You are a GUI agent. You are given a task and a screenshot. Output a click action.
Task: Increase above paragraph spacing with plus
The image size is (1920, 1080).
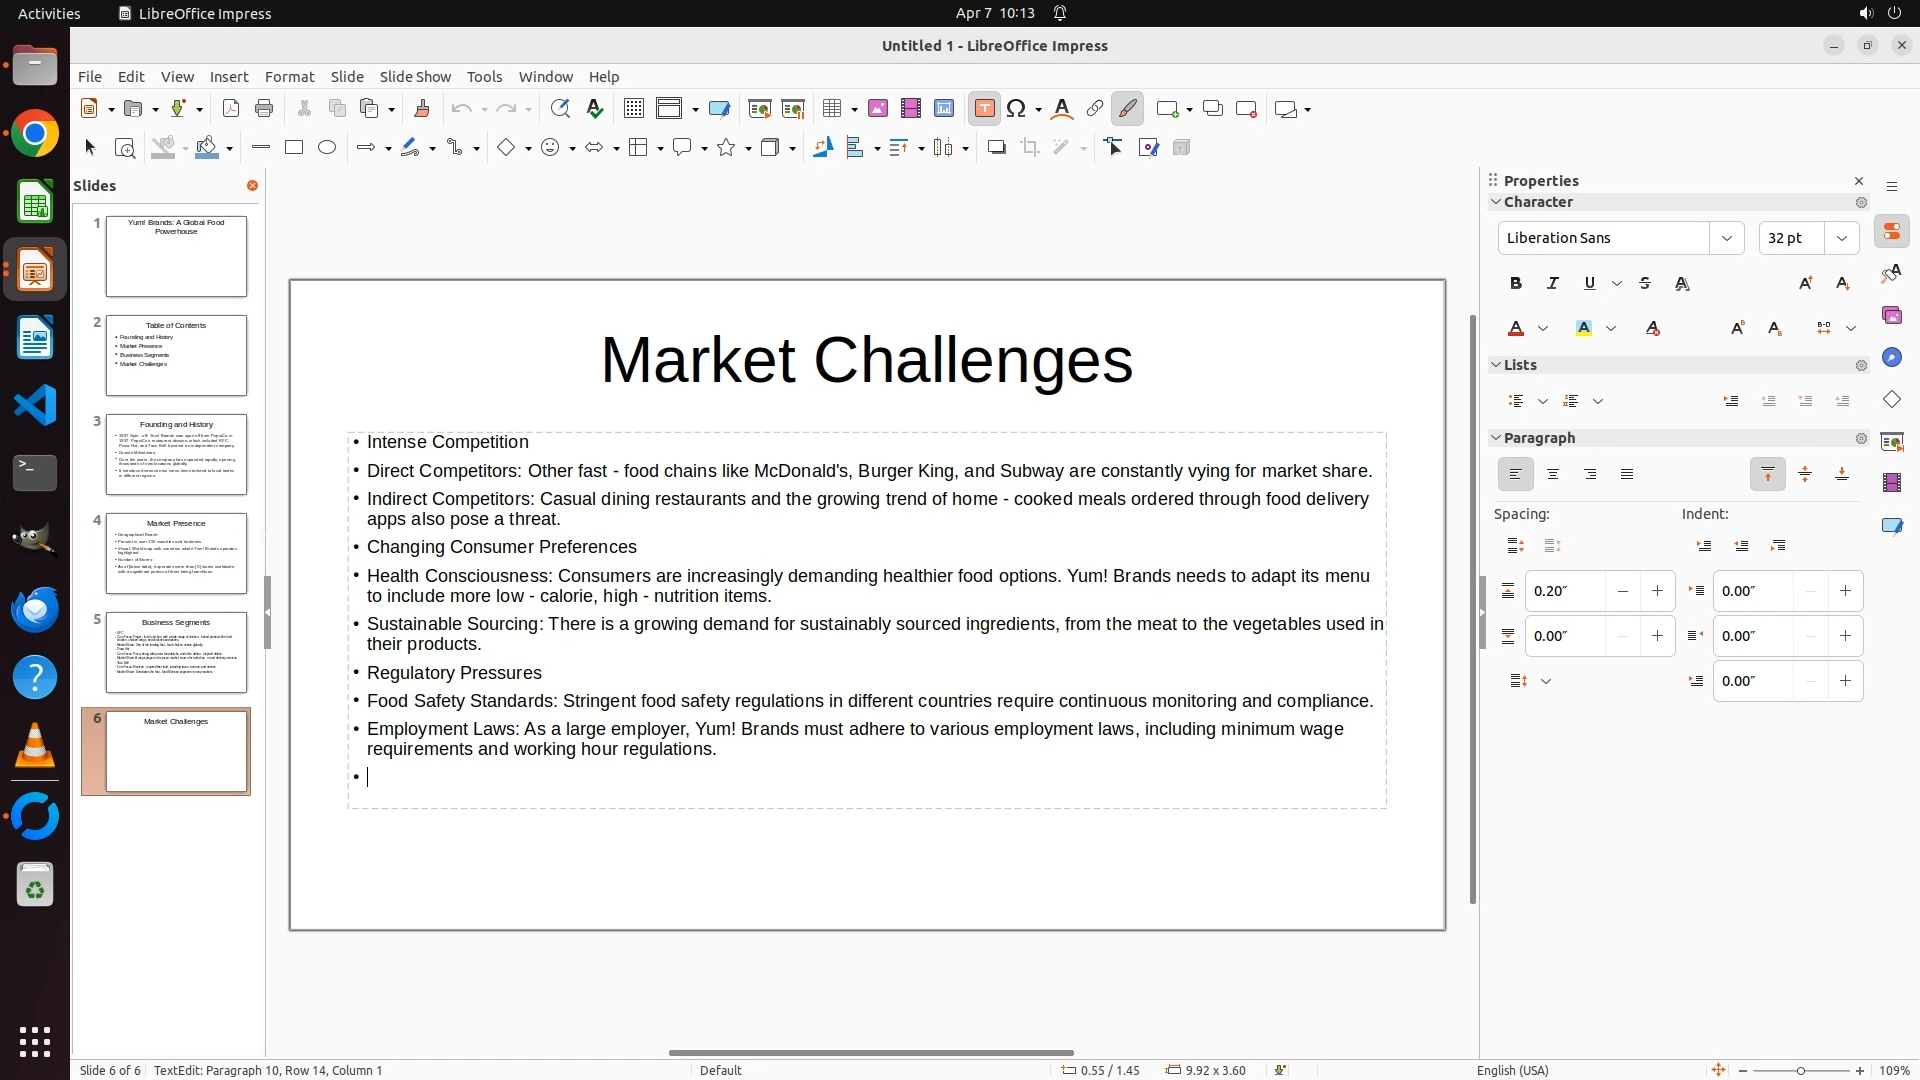tap(1657, 591)
